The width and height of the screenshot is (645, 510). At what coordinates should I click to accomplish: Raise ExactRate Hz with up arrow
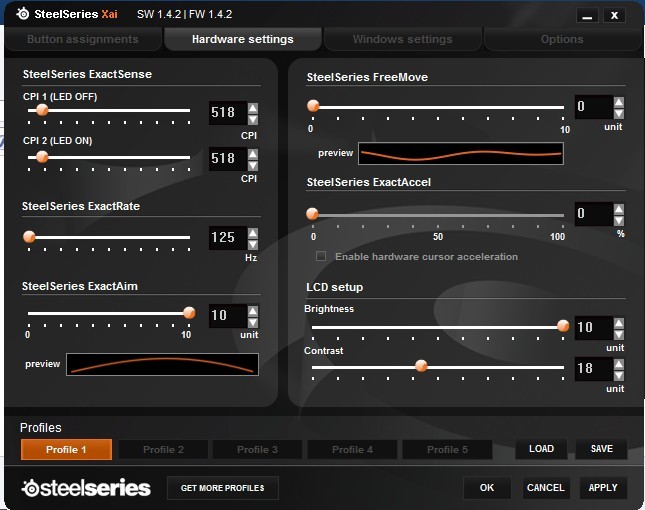253,233
